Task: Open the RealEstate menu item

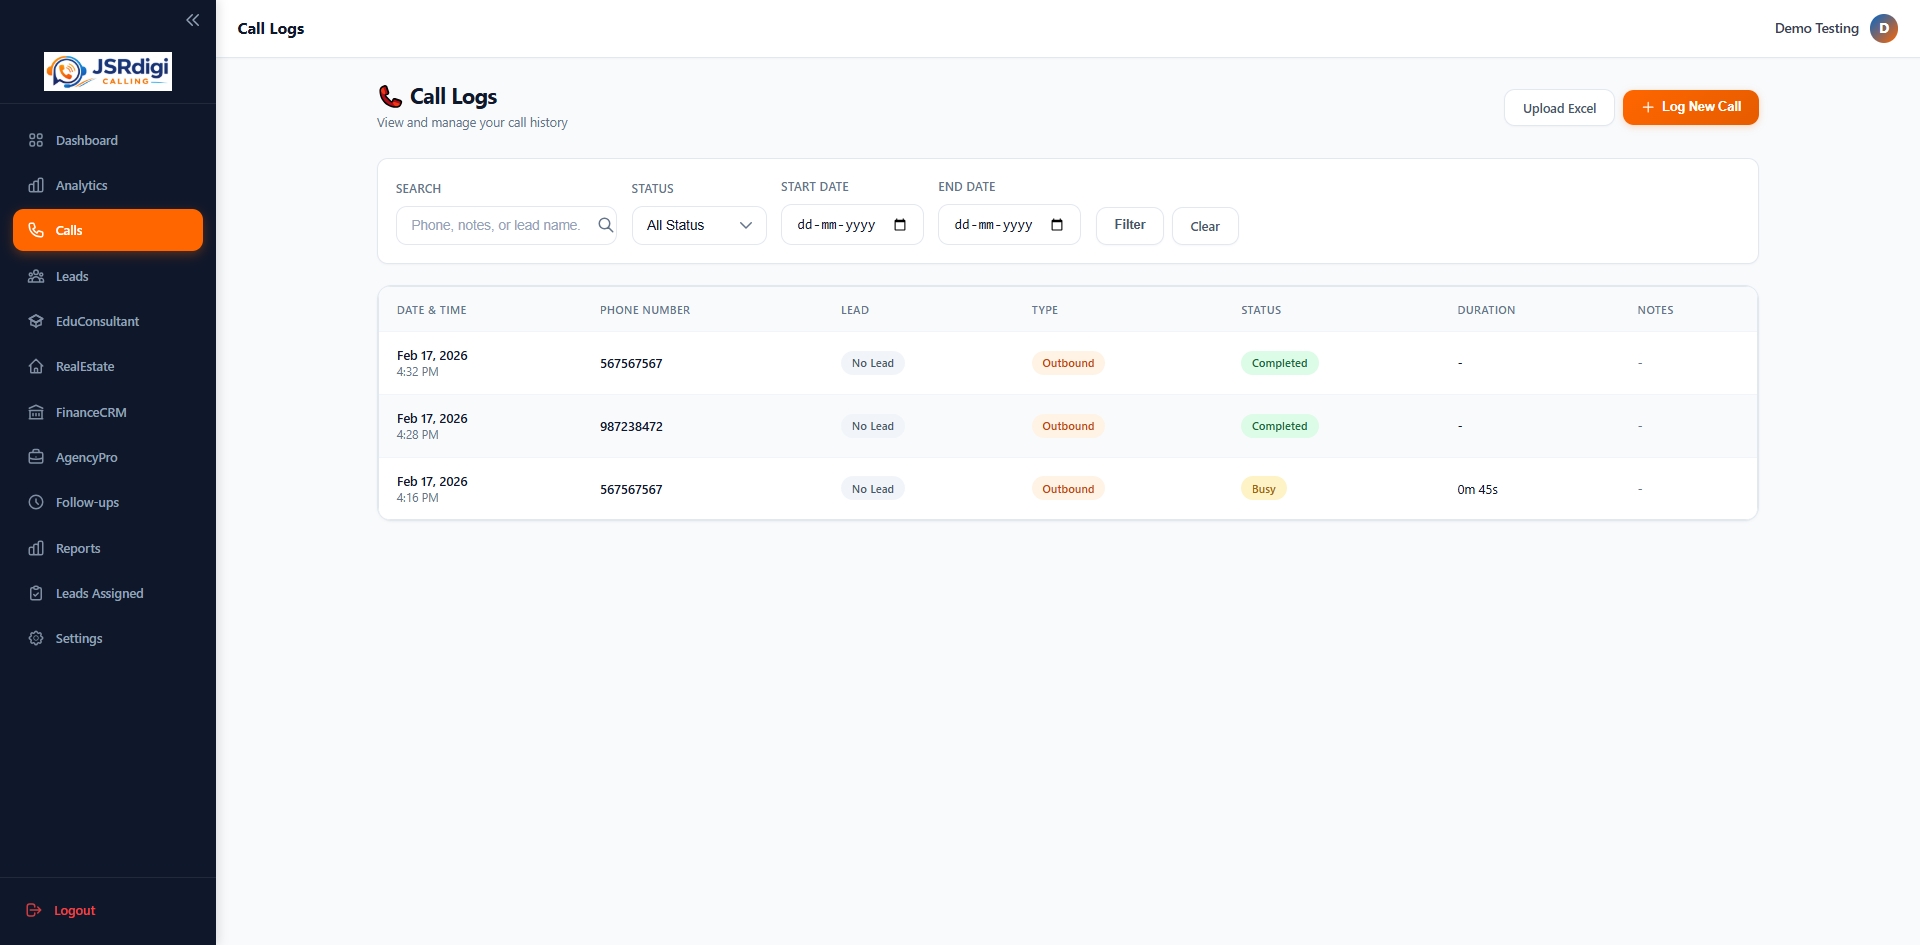Action: (108, 366)
